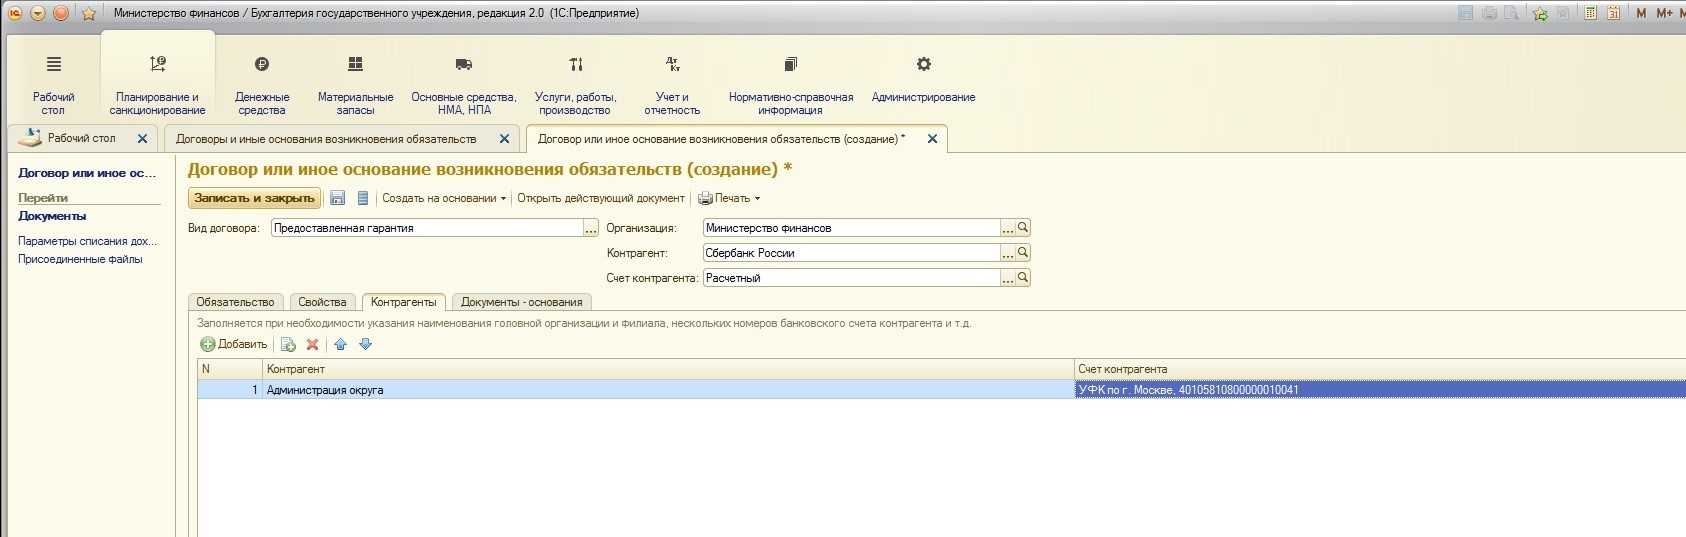
Task: Save the document with floppy disk icon
Action: [338, 198]
